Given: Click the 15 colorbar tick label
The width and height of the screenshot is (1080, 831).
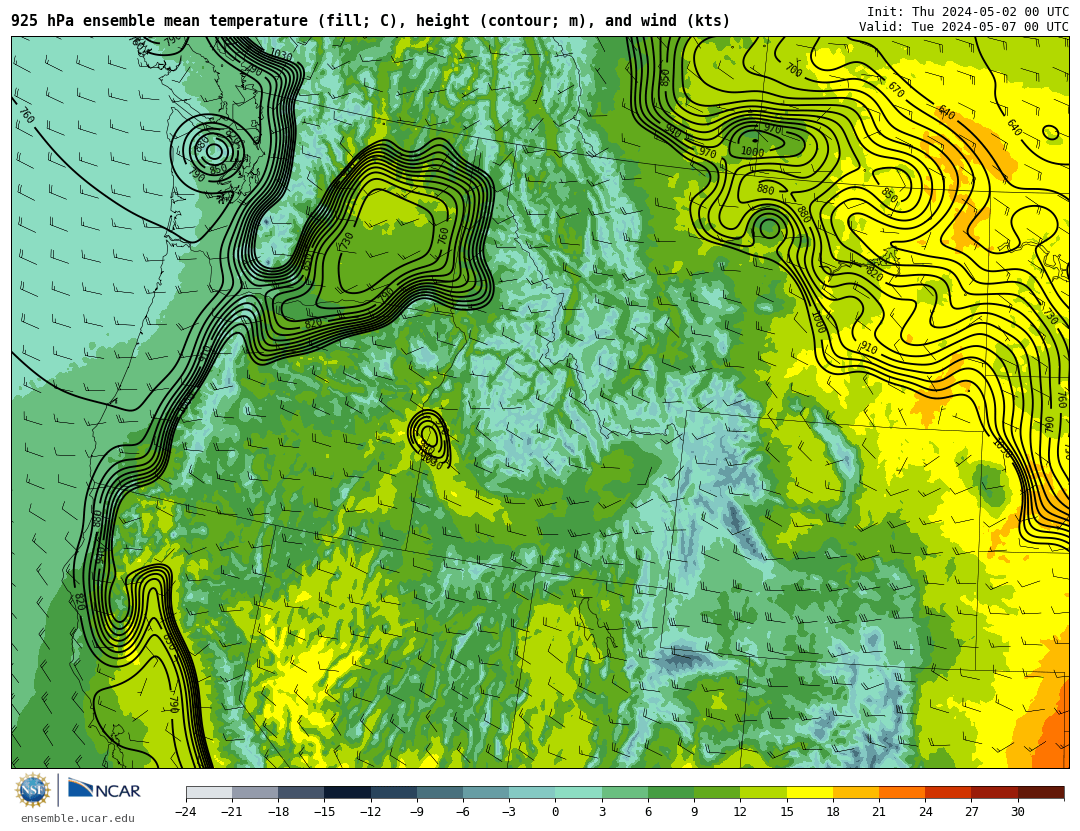Looking at the screenshot, I should coord(787,812).
